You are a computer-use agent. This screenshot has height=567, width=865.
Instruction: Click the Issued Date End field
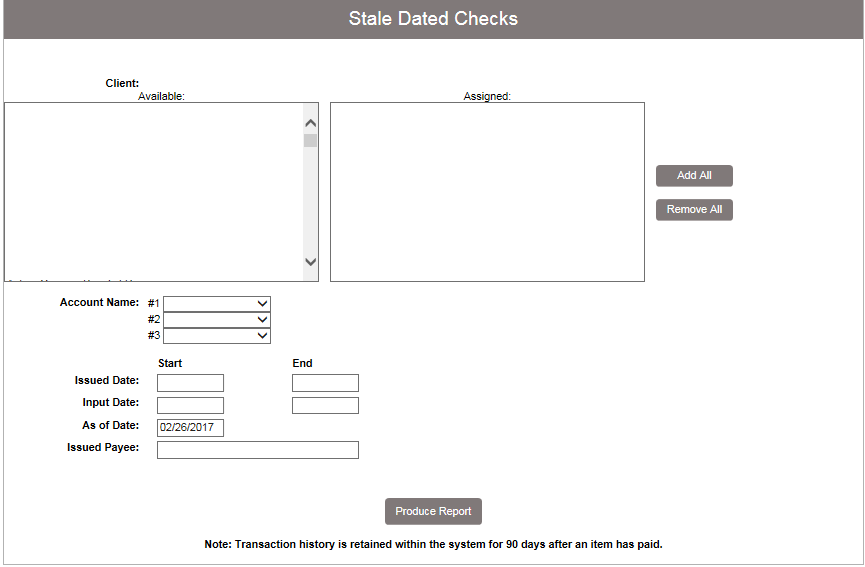point(325,383)
